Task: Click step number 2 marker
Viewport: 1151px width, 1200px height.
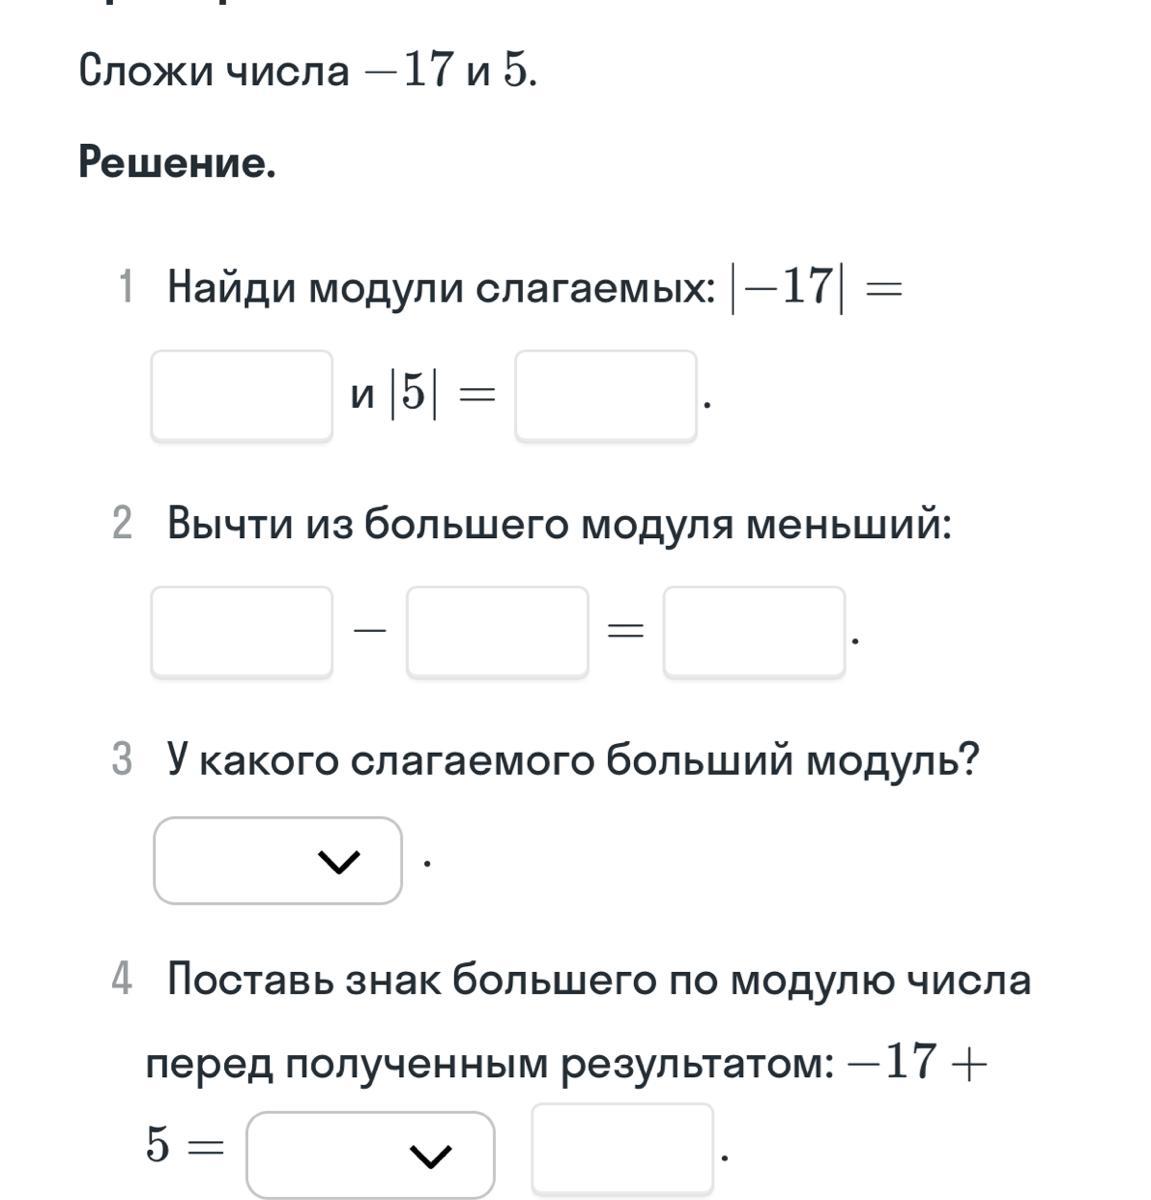Action: click(x=123, y=523)
